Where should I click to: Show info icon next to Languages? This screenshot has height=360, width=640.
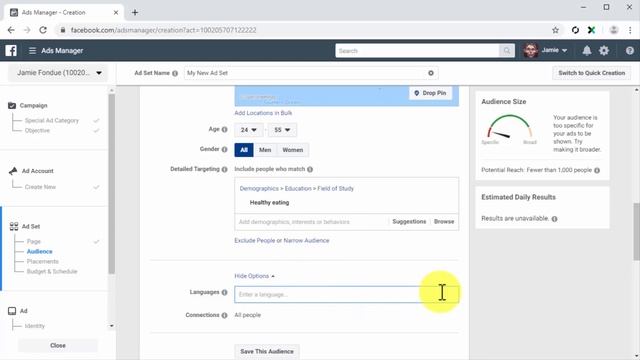pyautogui.click(x=224, y=292)
